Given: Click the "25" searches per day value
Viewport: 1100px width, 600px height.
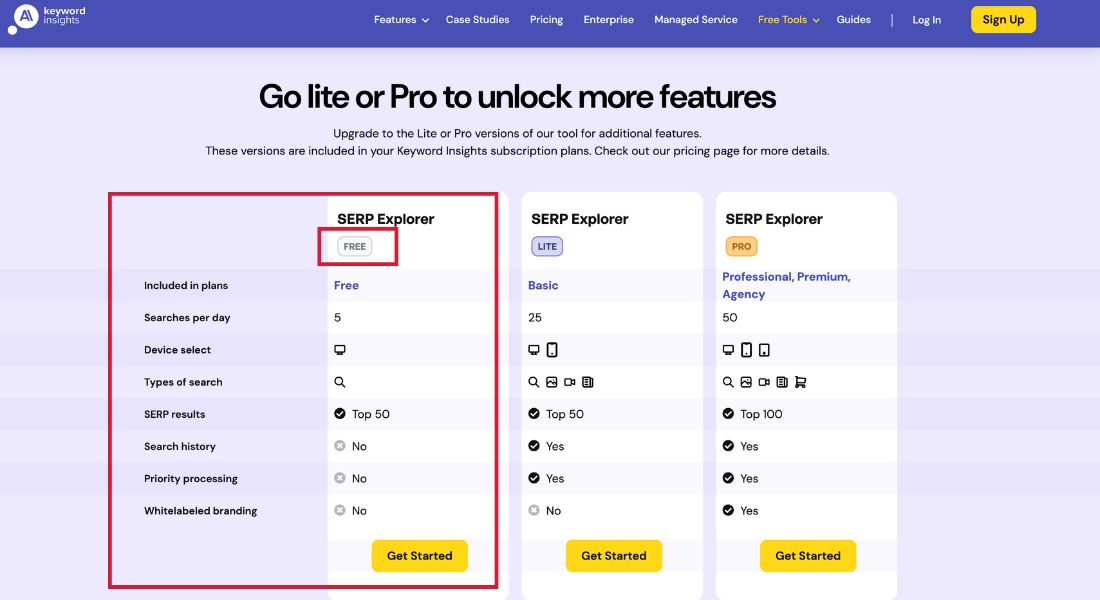Looking at the screenshot, I should (x=535, y=317).
